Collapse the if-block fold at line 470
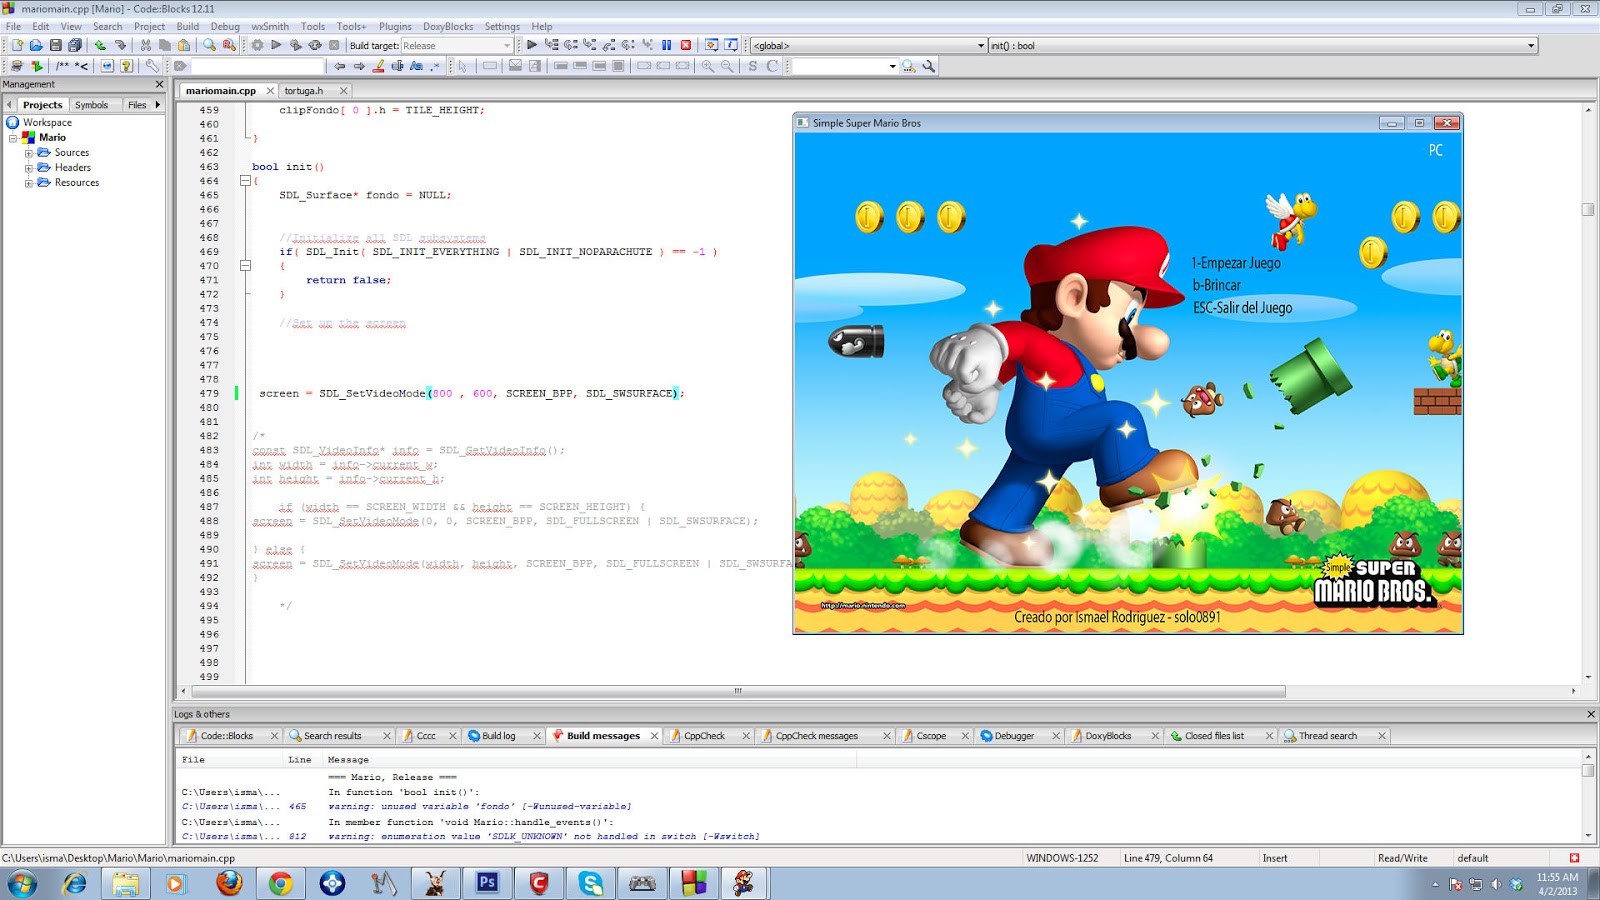The height and width of the screenshot is (900, 1600). [x=245, y=266]
